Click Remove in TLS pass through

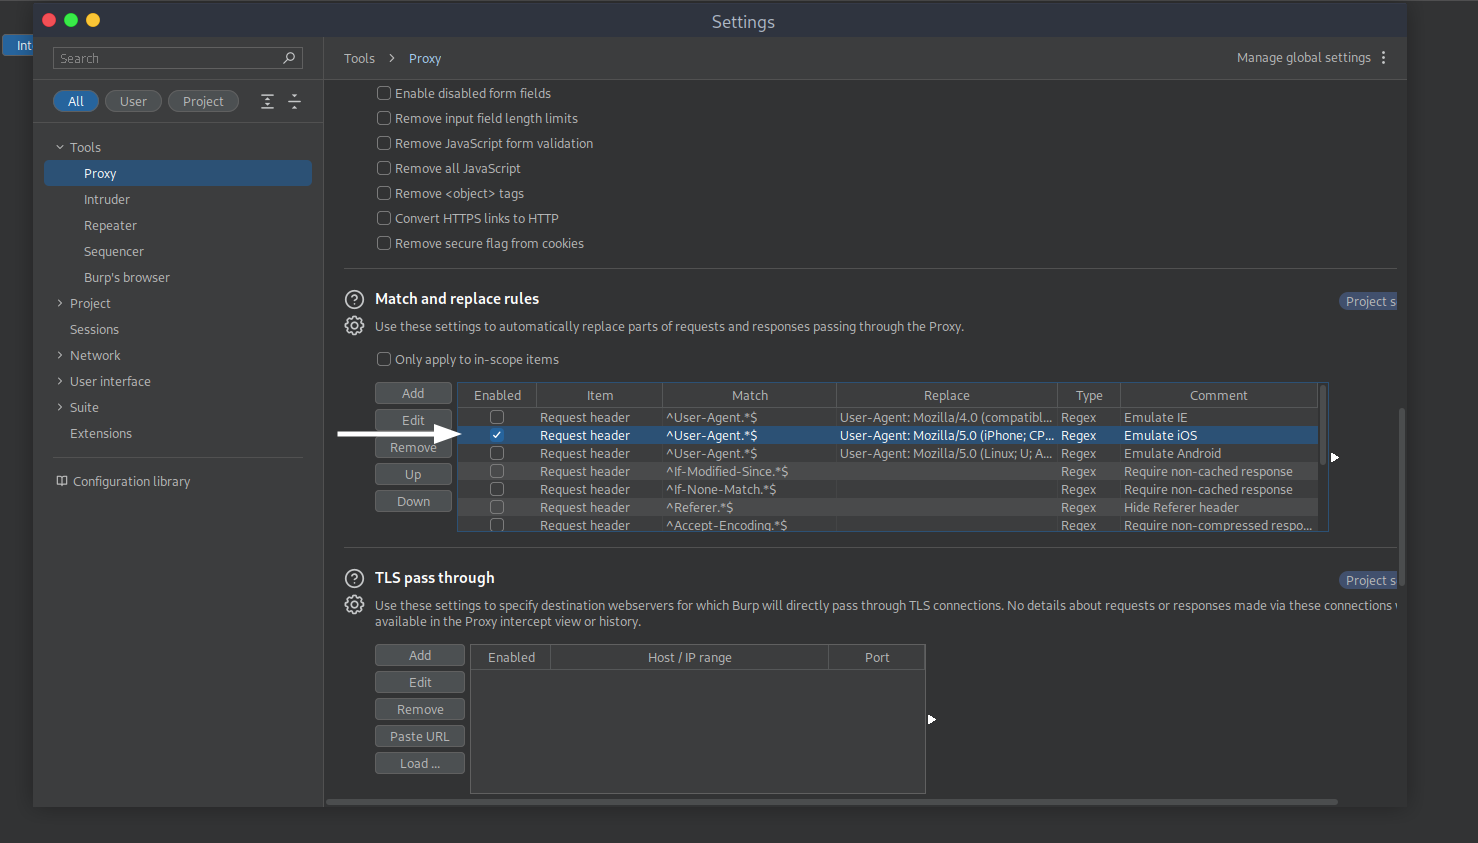420,709
